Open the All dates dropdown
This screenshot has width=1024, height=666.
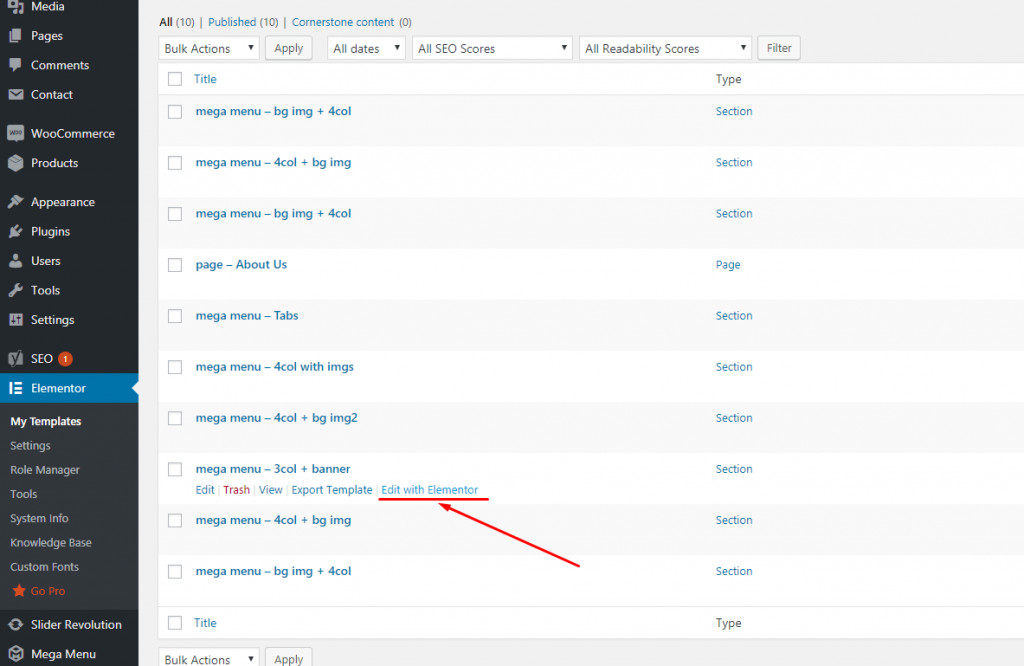366,48
